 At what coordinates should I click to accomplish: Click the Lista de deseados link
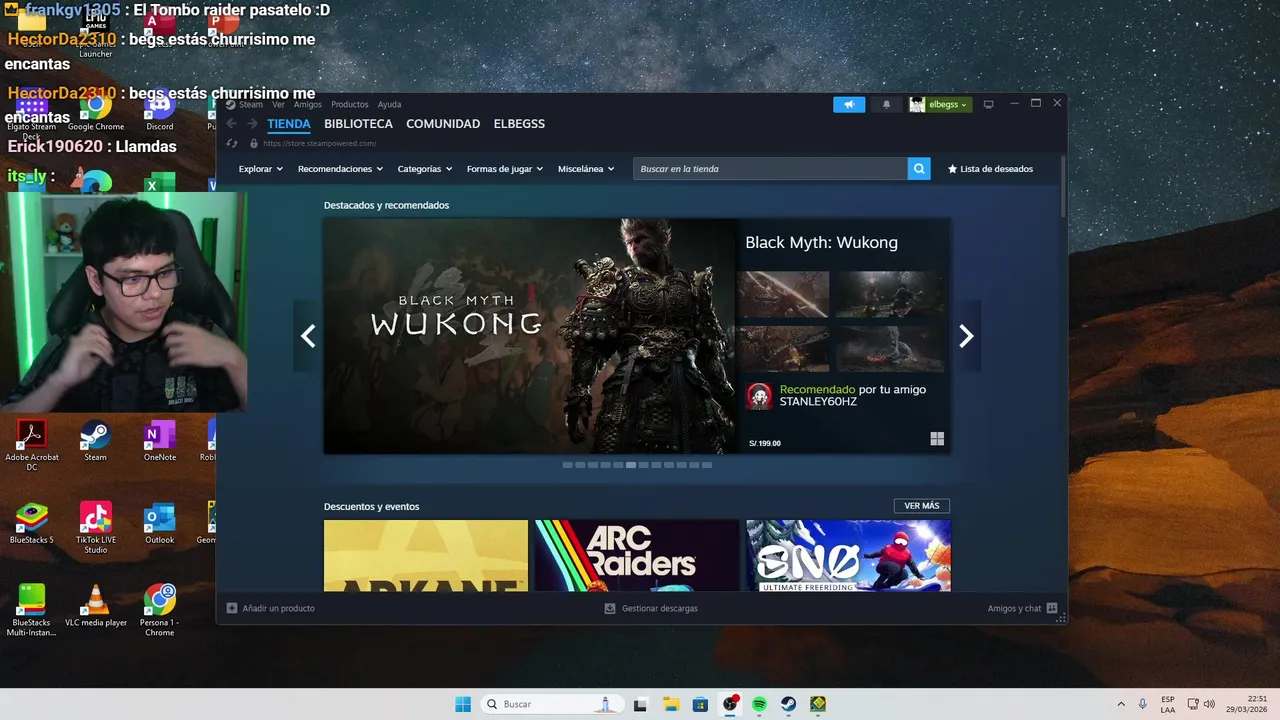coord(991,169)
